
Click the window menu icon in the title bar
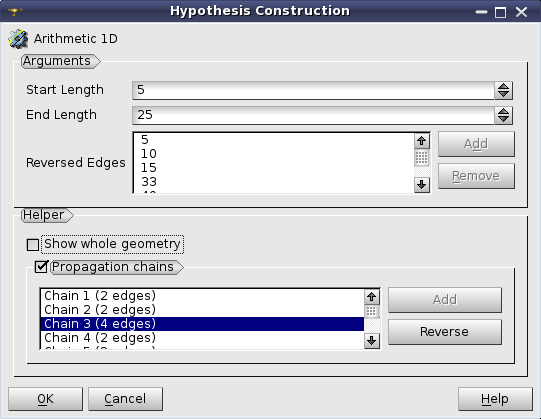click(15, 11)
